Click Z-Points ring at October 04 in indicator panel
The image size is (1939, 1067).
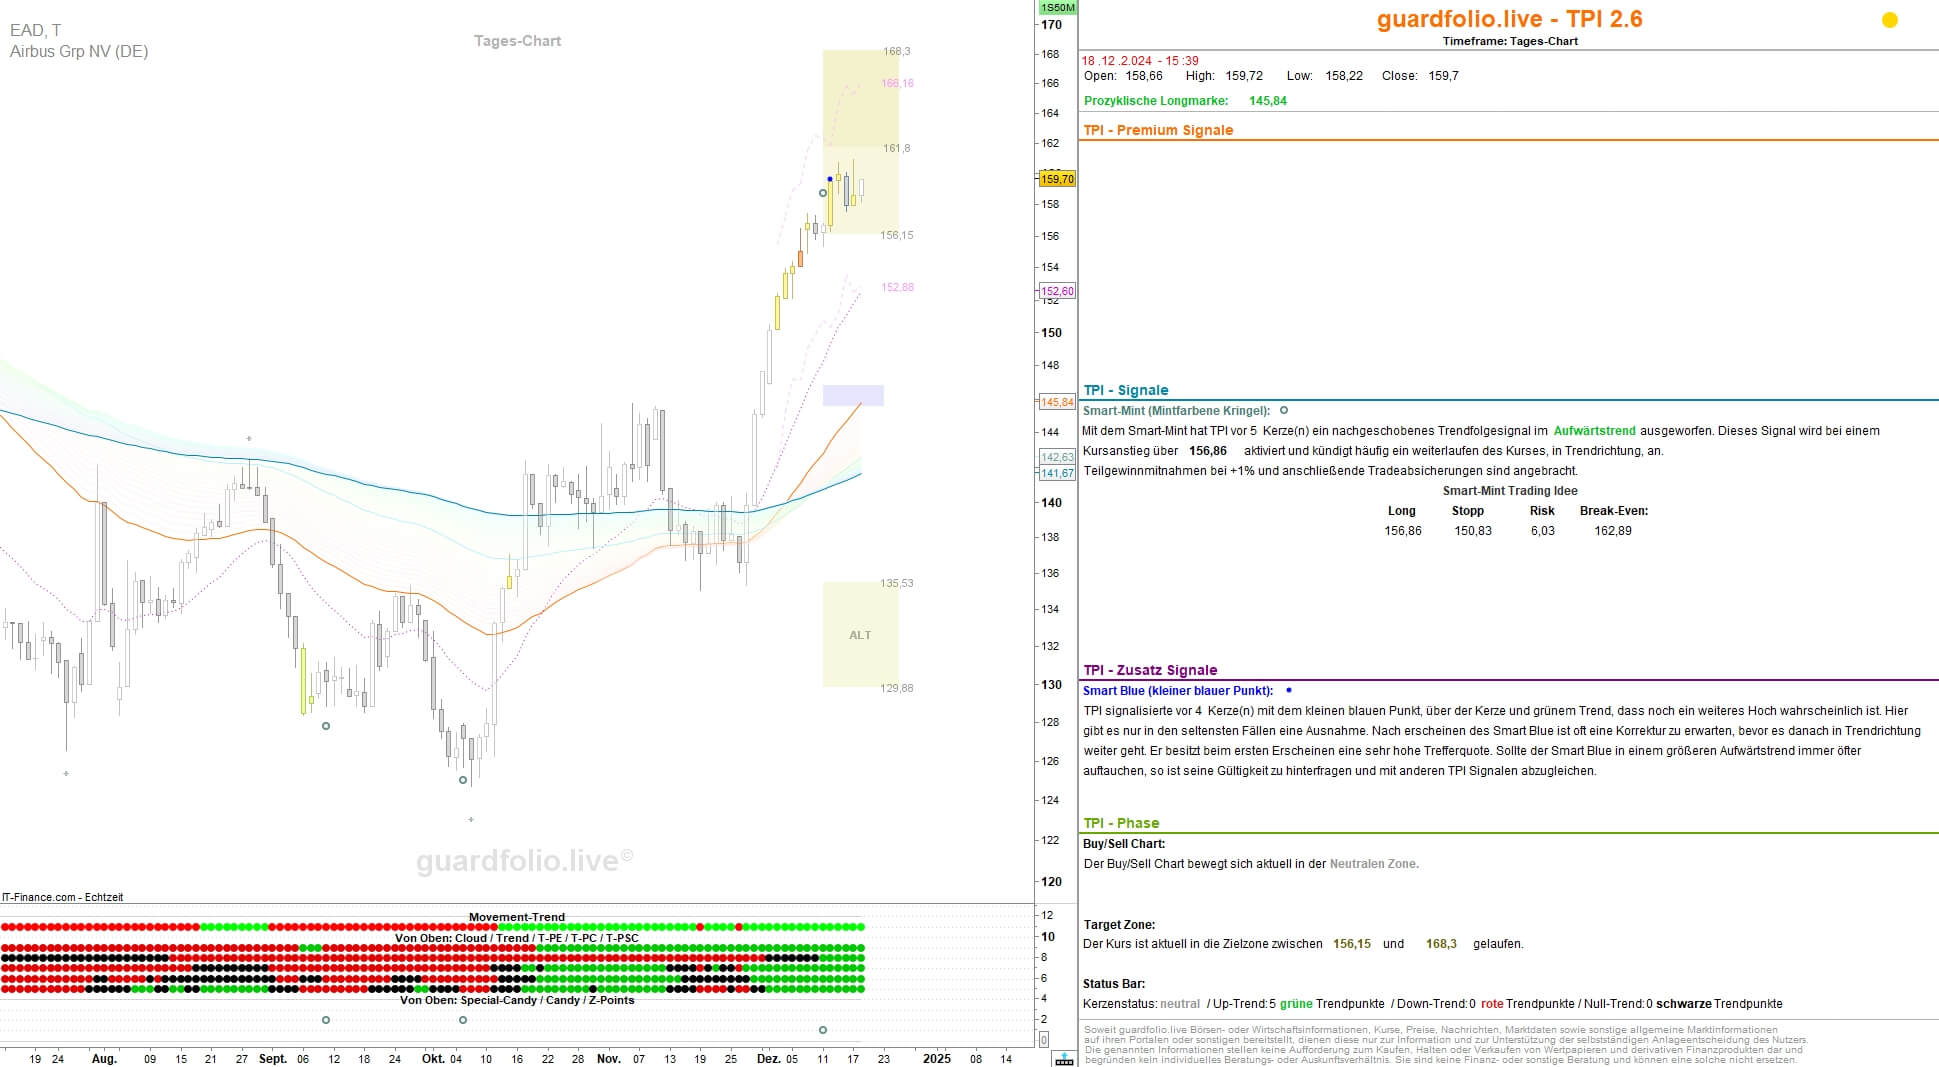(x=463, y=1020)
